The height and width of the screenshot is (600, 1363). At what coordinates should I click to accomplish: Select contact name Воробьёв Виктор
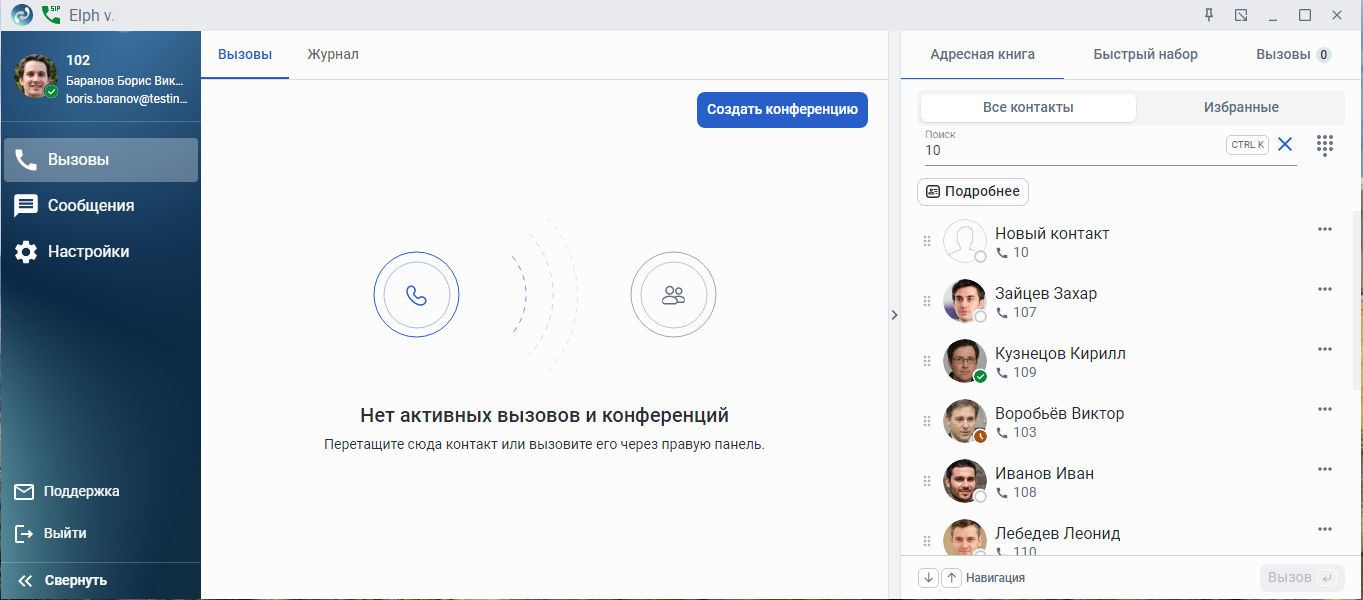point(1060,413)
